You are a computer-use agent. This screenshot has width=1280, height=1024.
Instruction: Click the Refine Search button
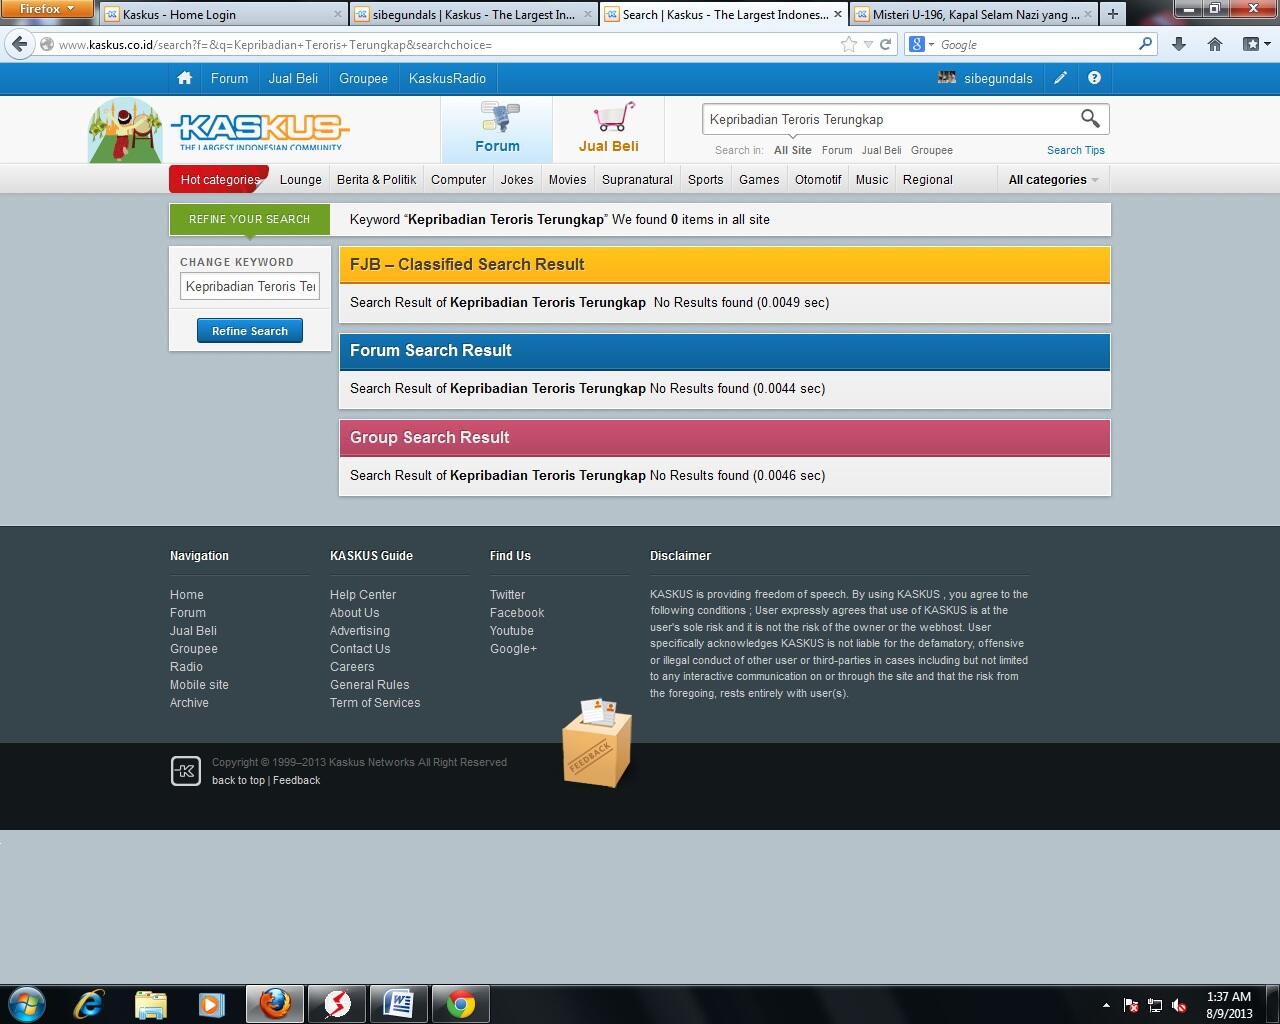250,331
